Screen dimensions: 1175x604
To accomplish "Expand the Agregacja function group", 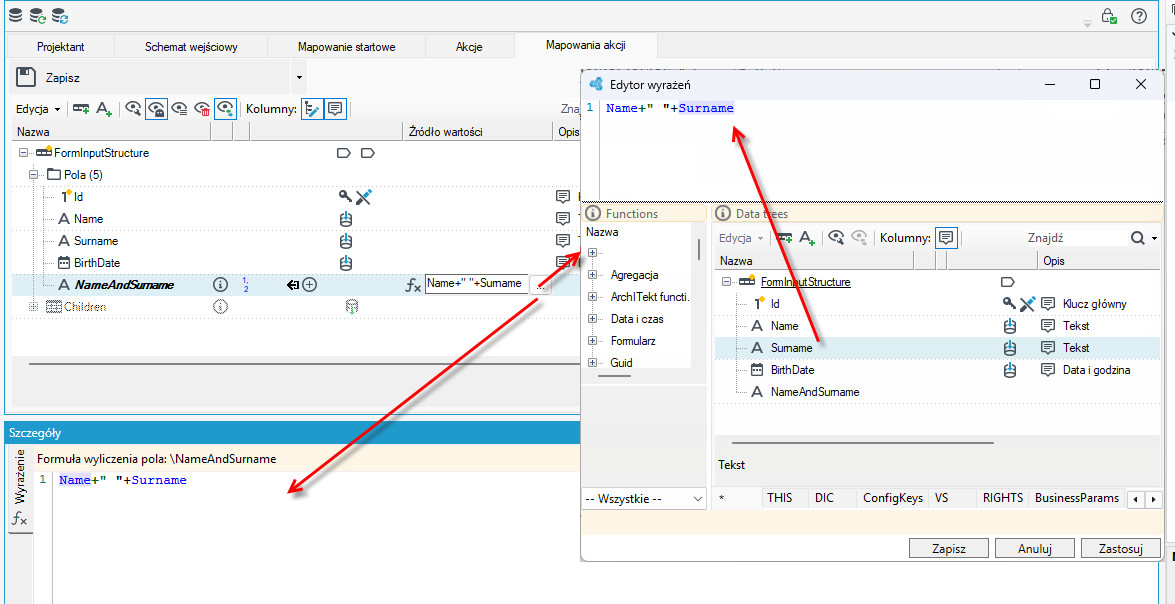I will click(593, 274).
